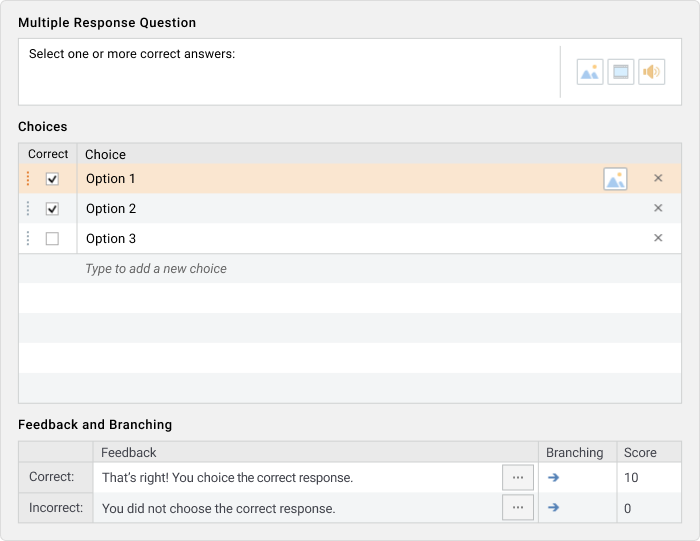Insert image for Option 1 choice
Image resolution: width=700 pixels, height=541 pixels.
coord(615,179)
